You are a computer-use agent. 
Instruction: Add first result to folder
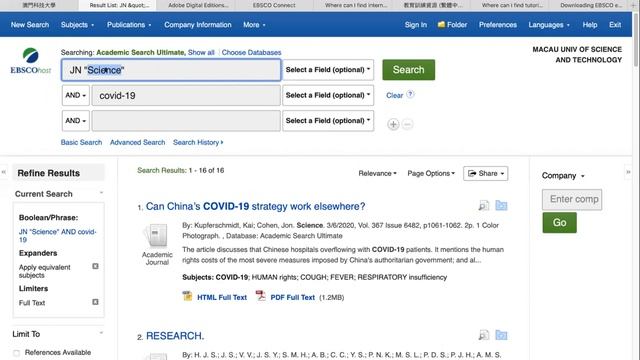tap(501, 205)
